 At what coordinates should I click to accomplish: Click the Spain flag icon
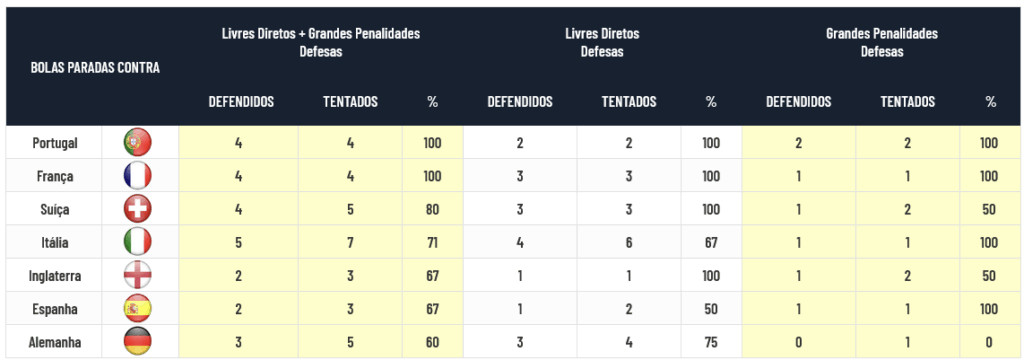tap(138, 309)
